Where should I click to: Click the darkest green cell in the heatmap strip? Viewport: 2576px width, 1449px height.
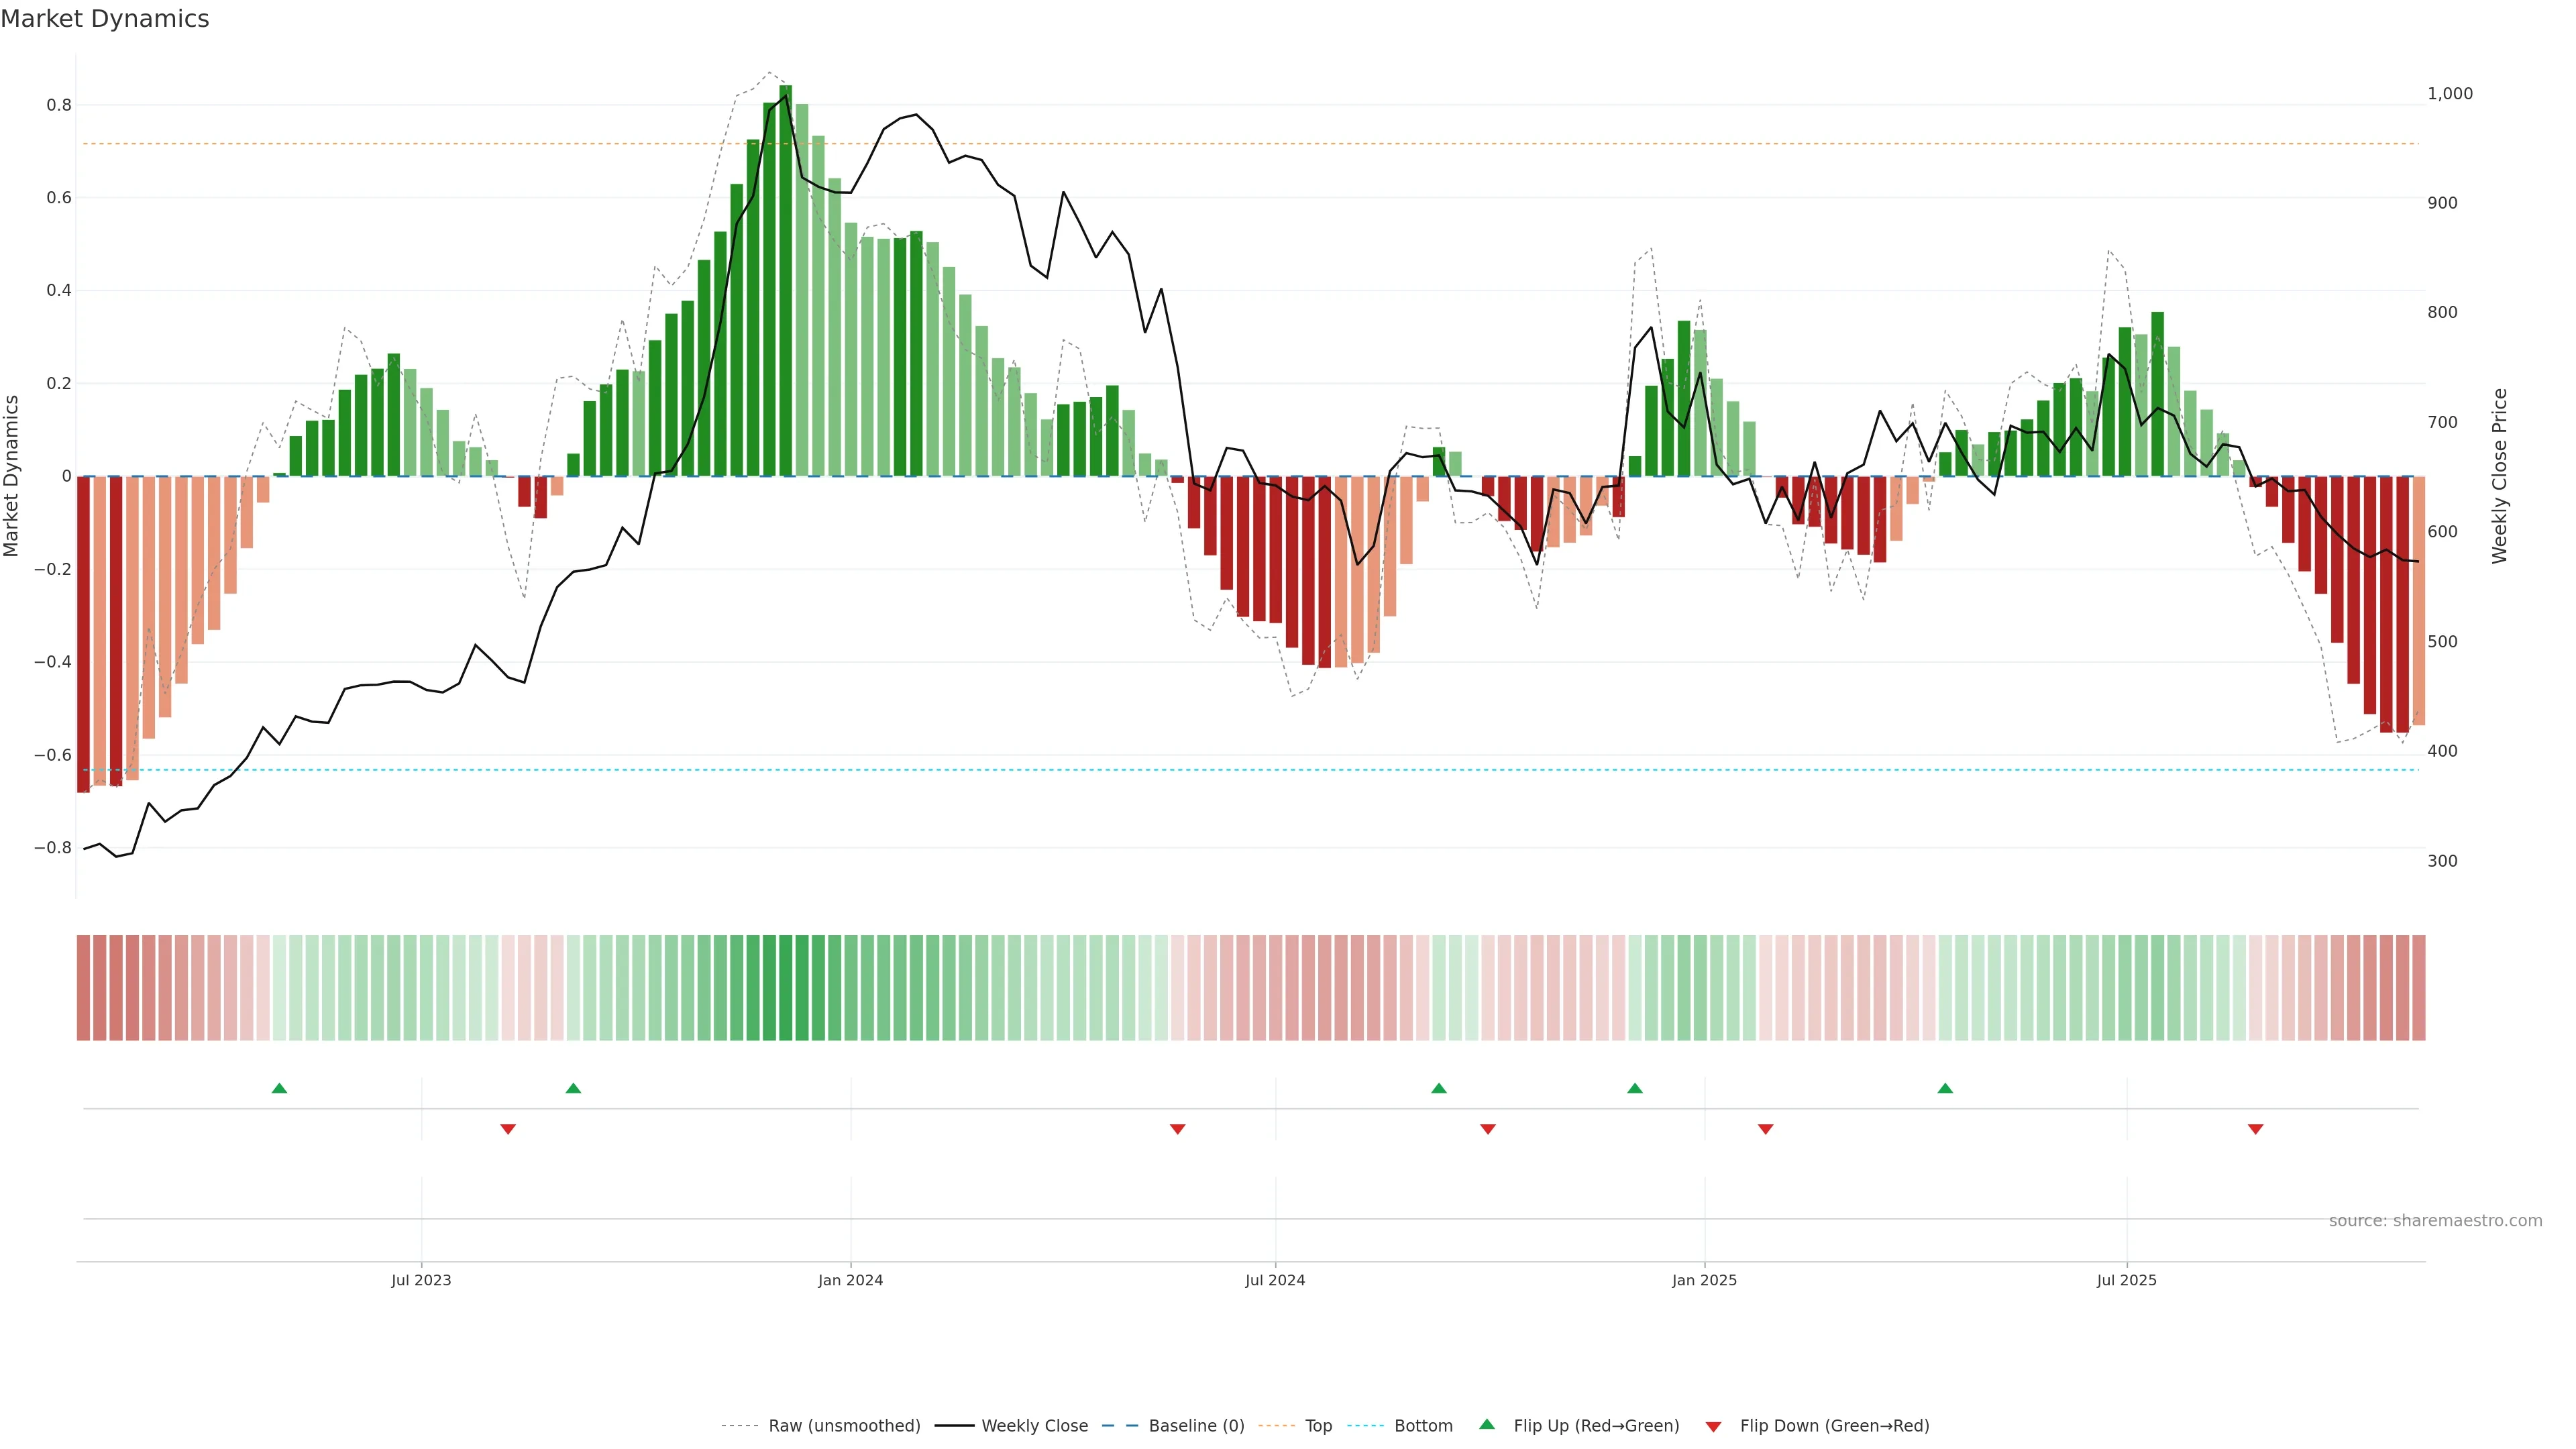[x=785, y=988]
